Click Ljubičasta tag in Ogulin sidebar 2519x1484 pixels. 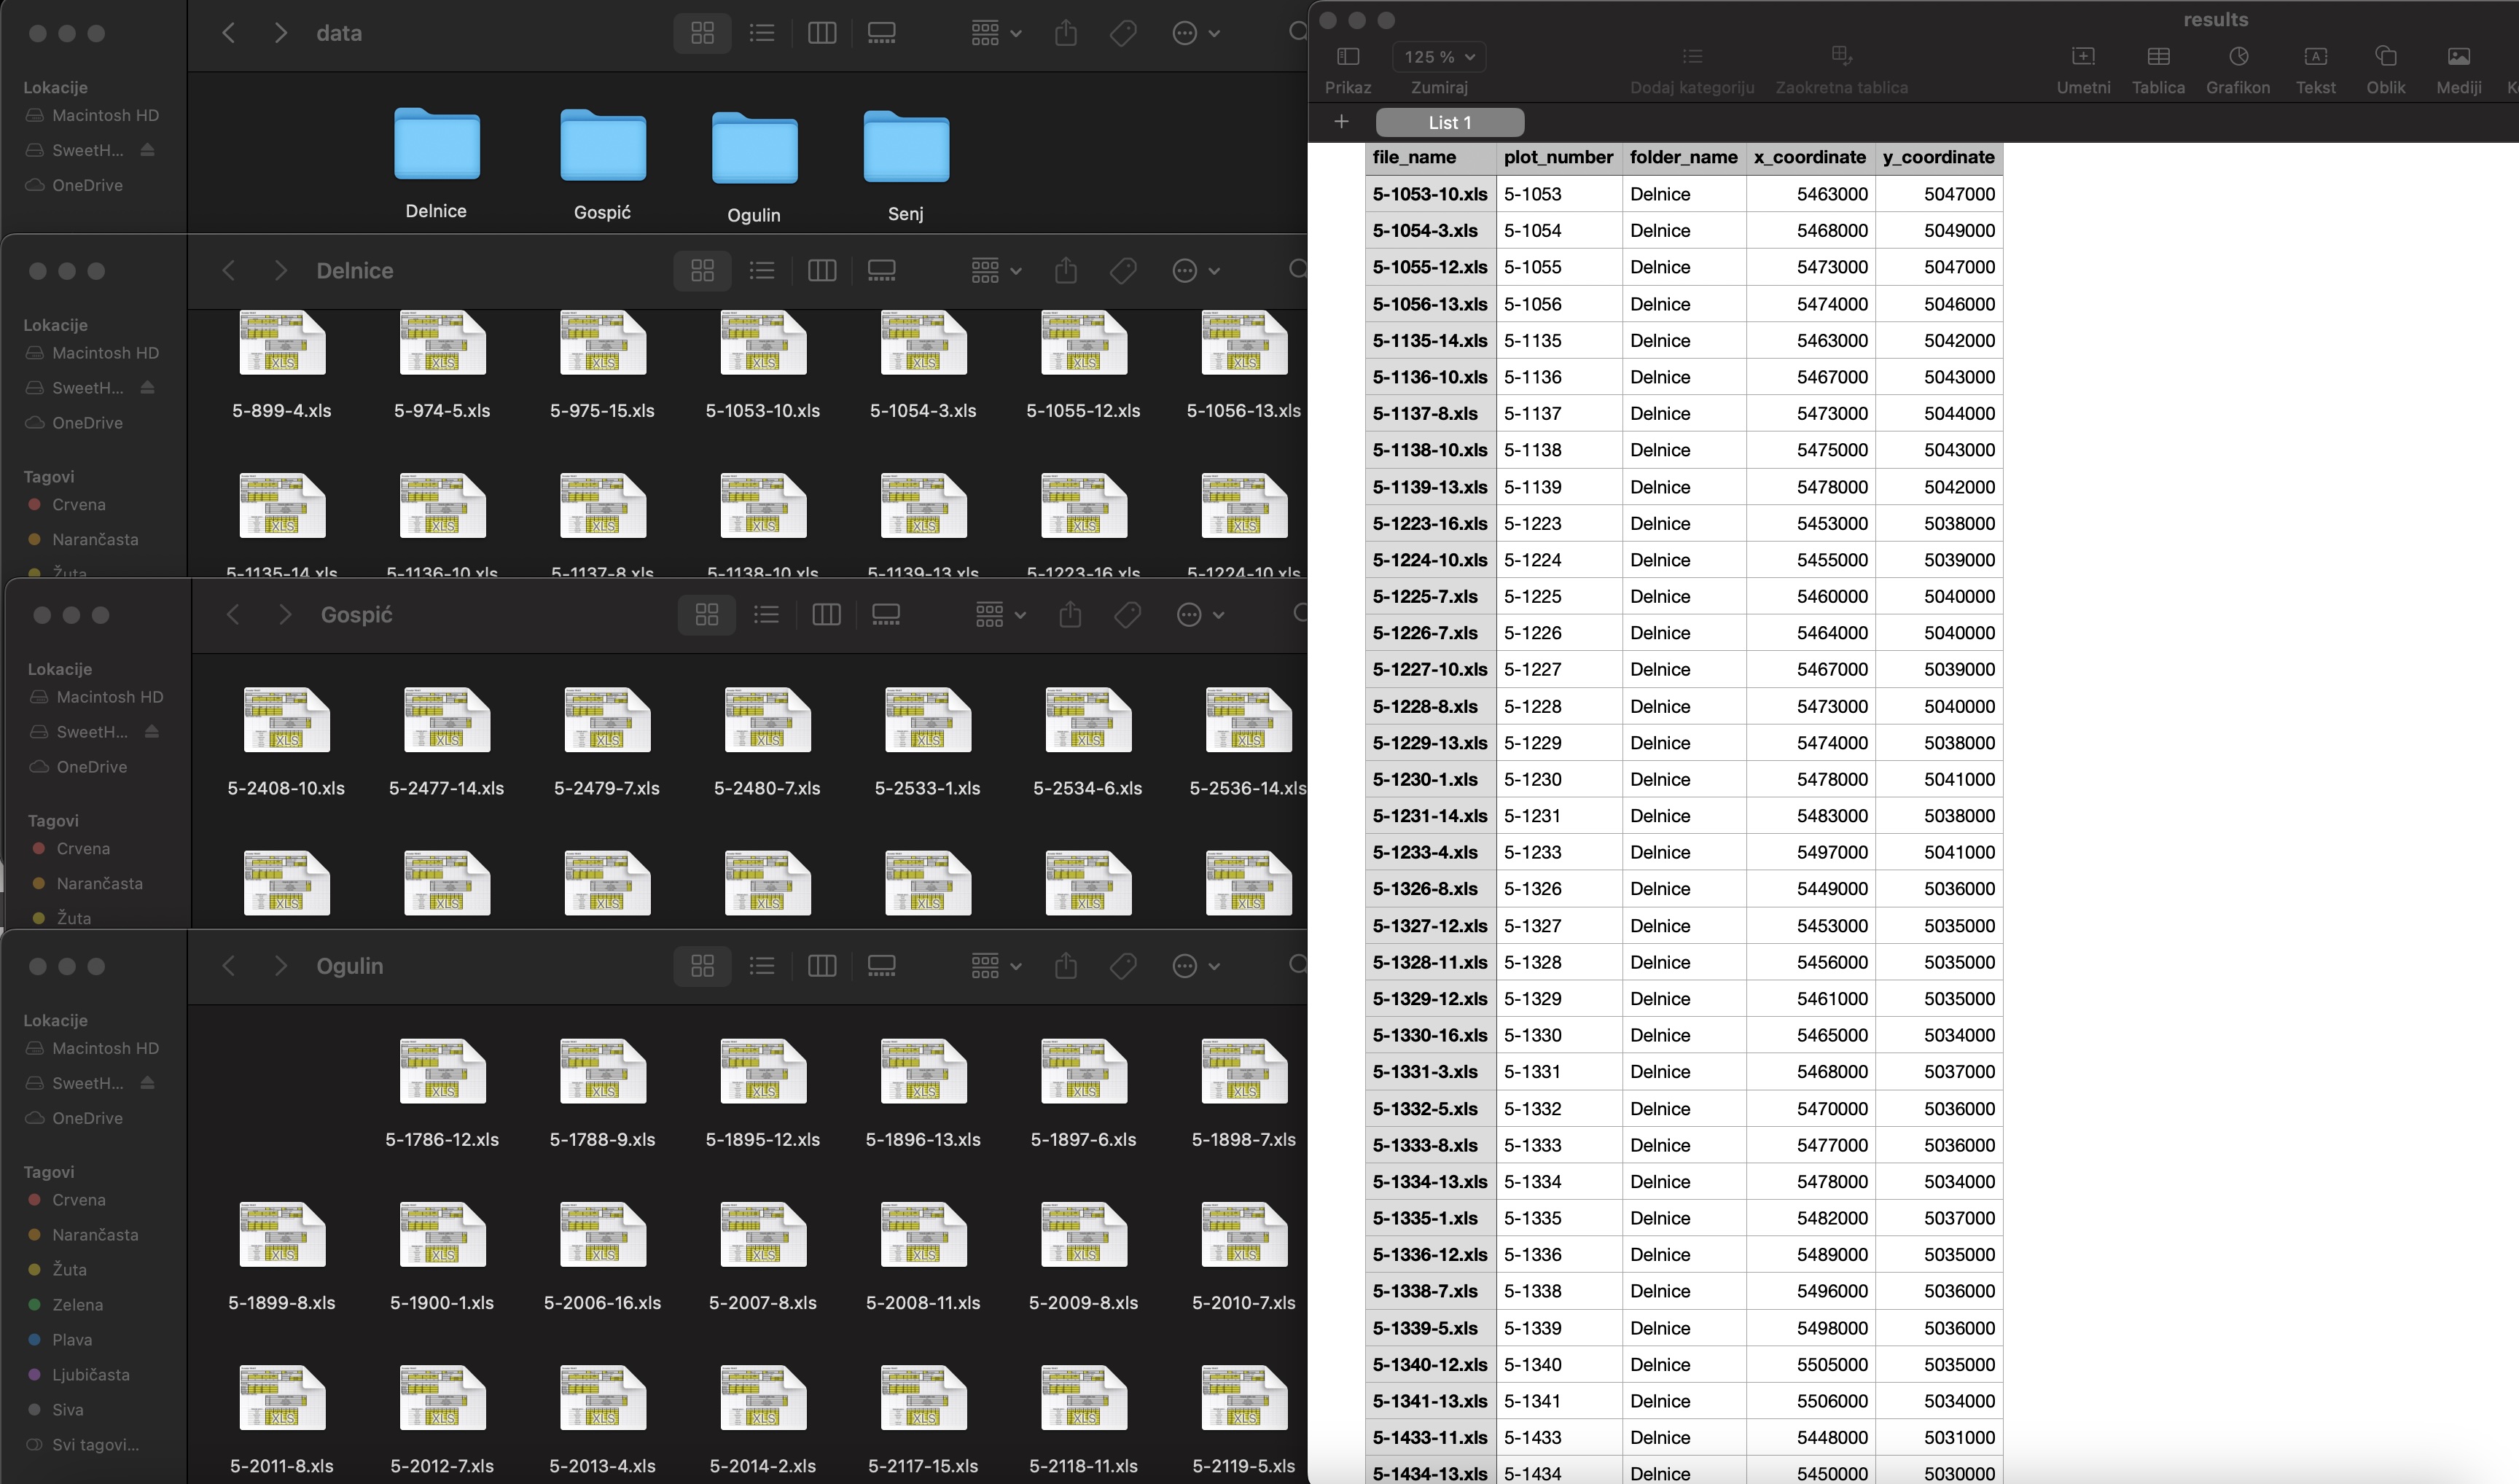pyautogui.click(x=79, y=1375)
